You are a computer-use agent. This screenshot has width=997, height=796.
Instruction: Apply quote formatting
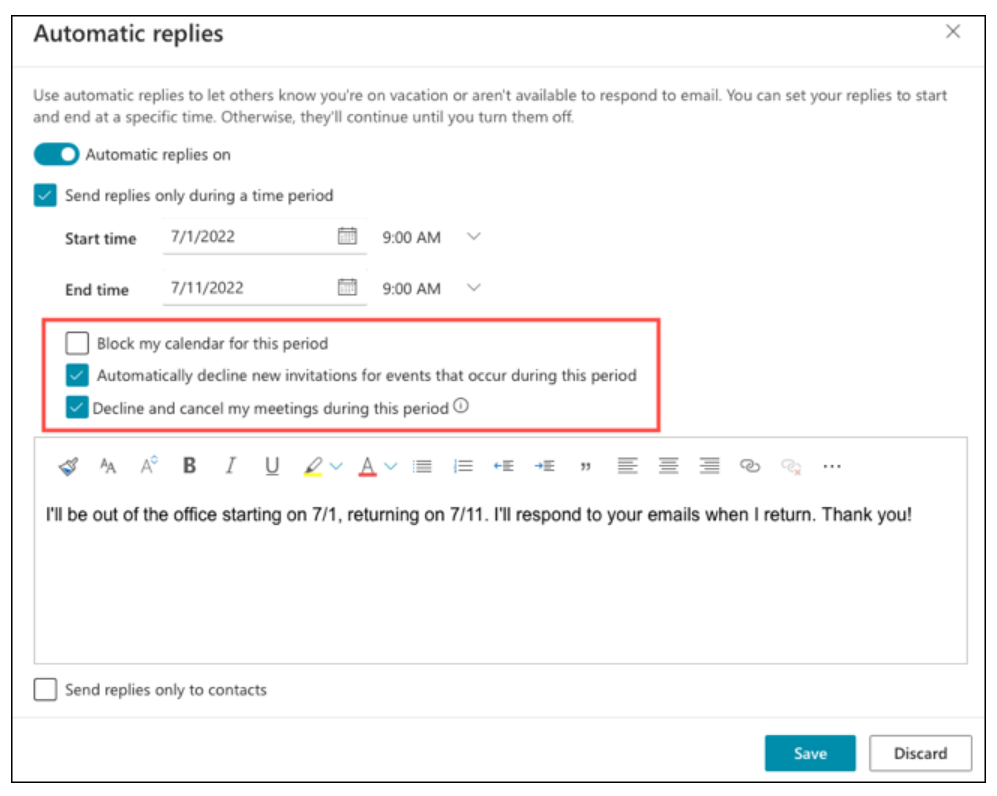click(586, 467)
